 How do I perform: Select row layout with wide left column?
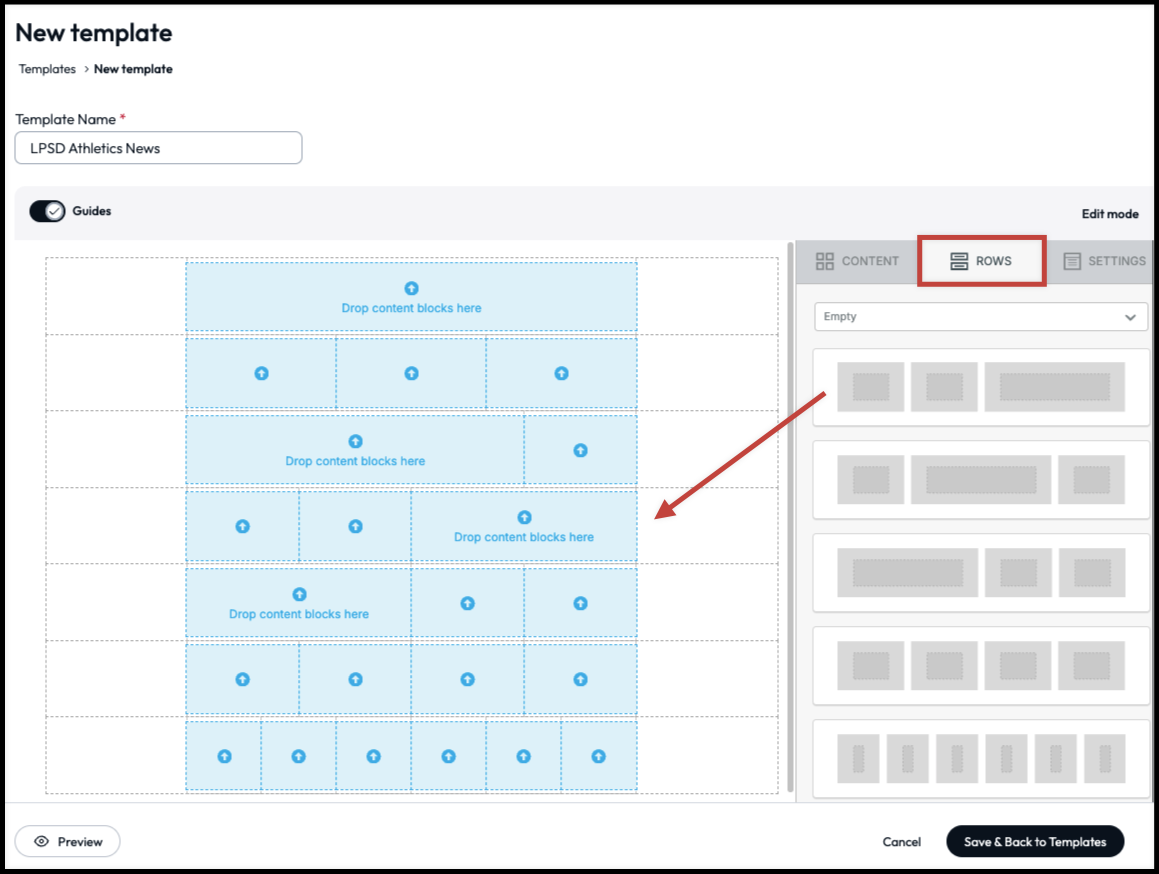[981, 573]
